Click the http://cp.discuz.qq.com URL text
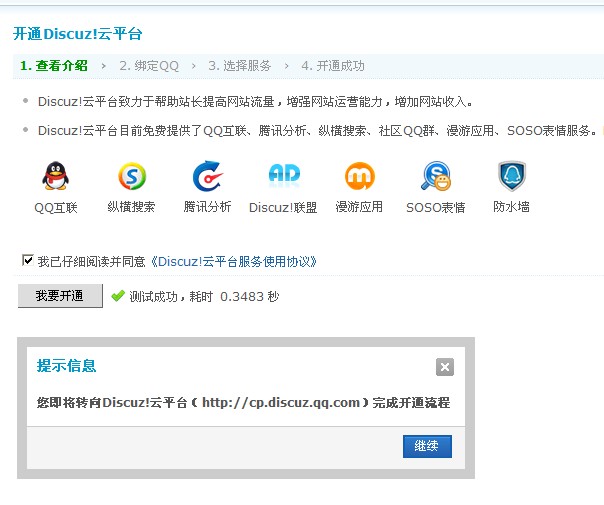Image resolution: width=604 pixels, height=505 pixels. [x=281, y=403]
